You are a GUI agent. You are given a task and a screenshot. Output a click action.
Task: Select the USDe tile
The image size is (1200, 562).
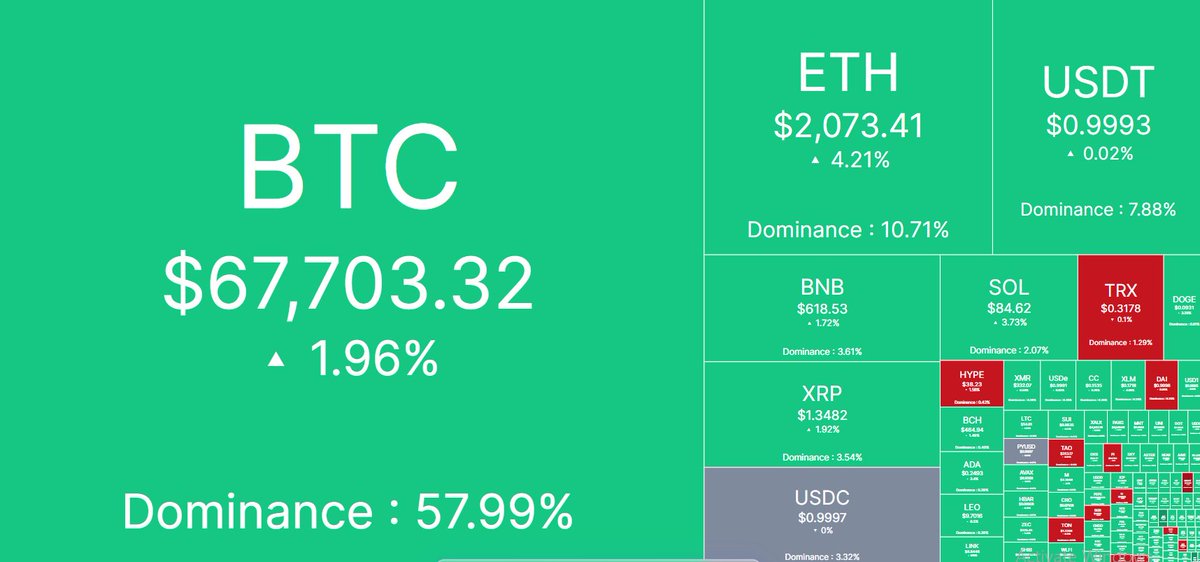tap(1058, 384)
